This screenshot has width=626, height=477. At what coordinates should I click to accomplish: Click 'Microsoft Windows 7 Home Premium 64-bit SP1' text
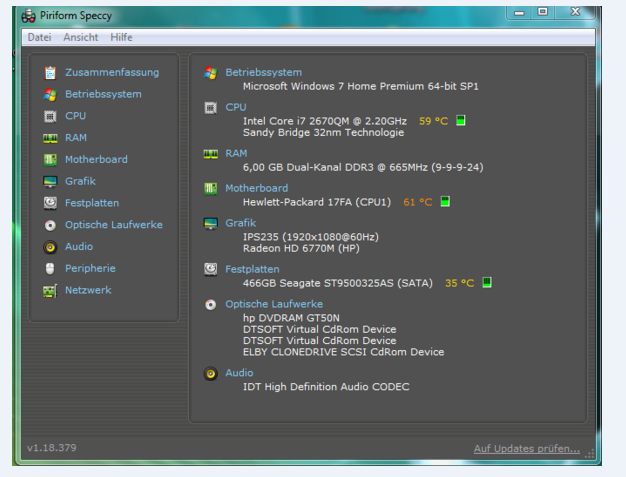tap(361, 86)
